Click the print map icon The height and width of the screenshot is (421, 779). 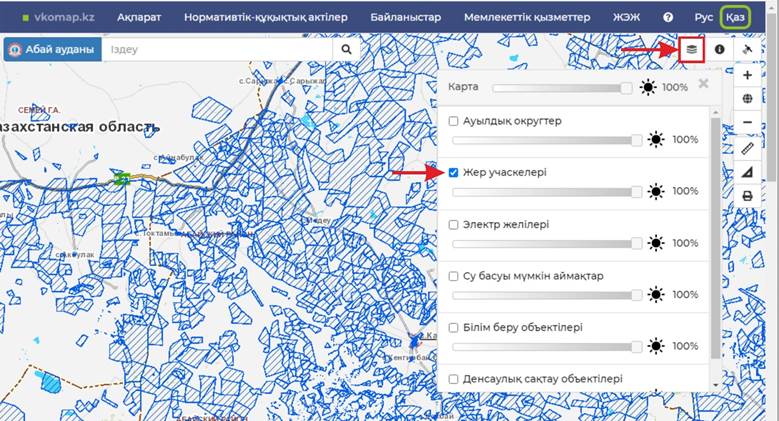click(x=747, y=196)
